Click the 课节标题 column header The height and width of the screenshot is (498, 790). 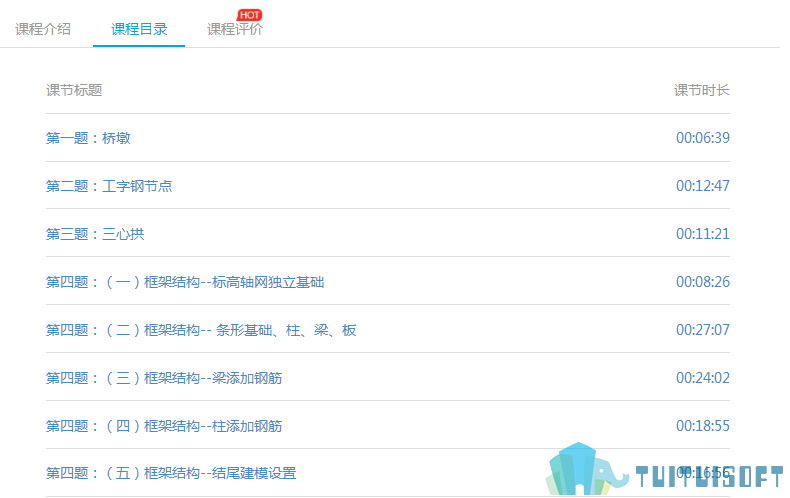(x=74, y=90)
